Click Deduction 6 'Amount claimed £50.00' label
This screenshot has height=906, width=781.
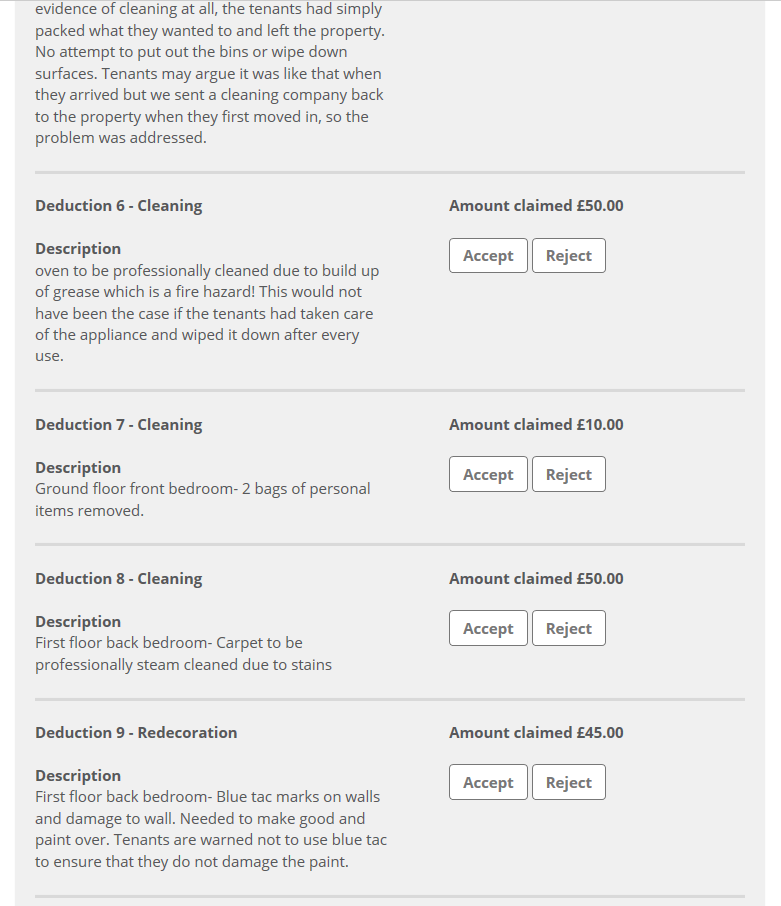[536, 206]
